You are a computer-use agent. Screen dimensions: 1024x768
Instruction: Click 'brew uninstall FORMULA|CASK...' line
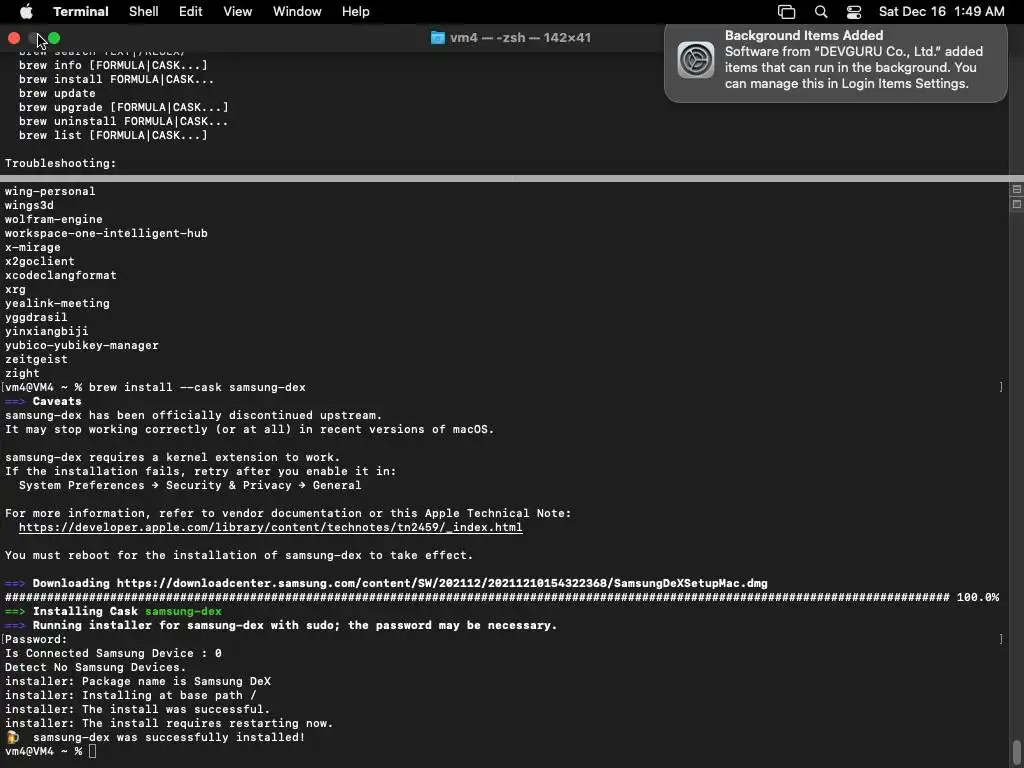[123, 121]
